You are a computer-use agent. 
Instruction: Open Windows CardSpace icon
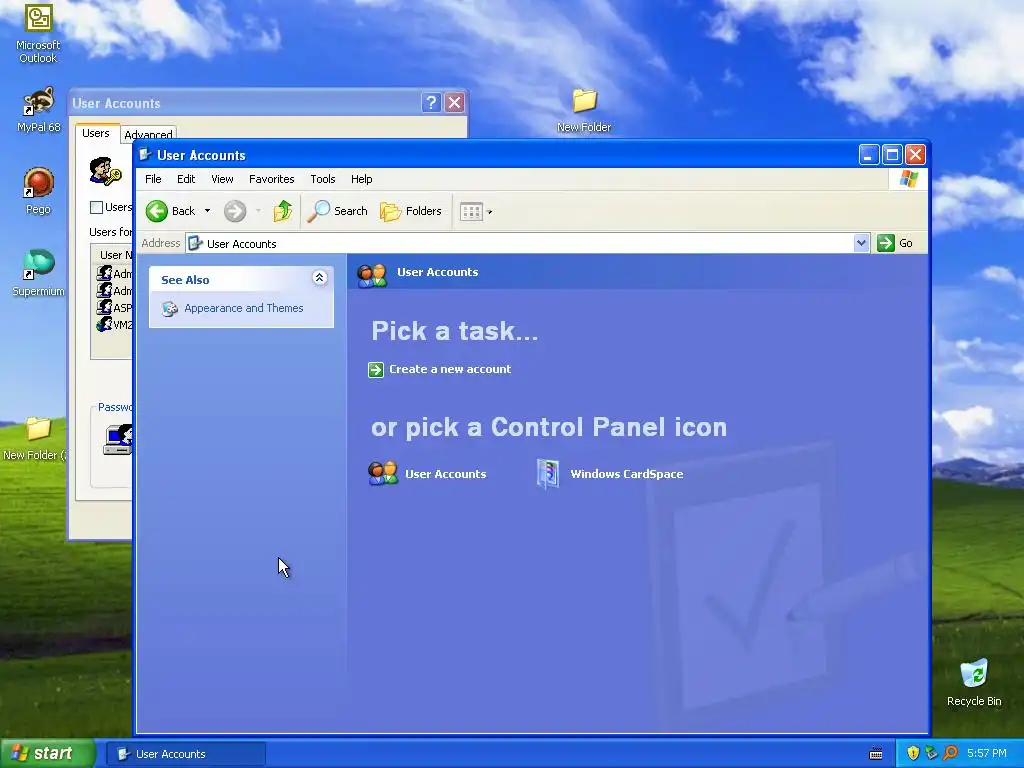click(x=547, y=473)
